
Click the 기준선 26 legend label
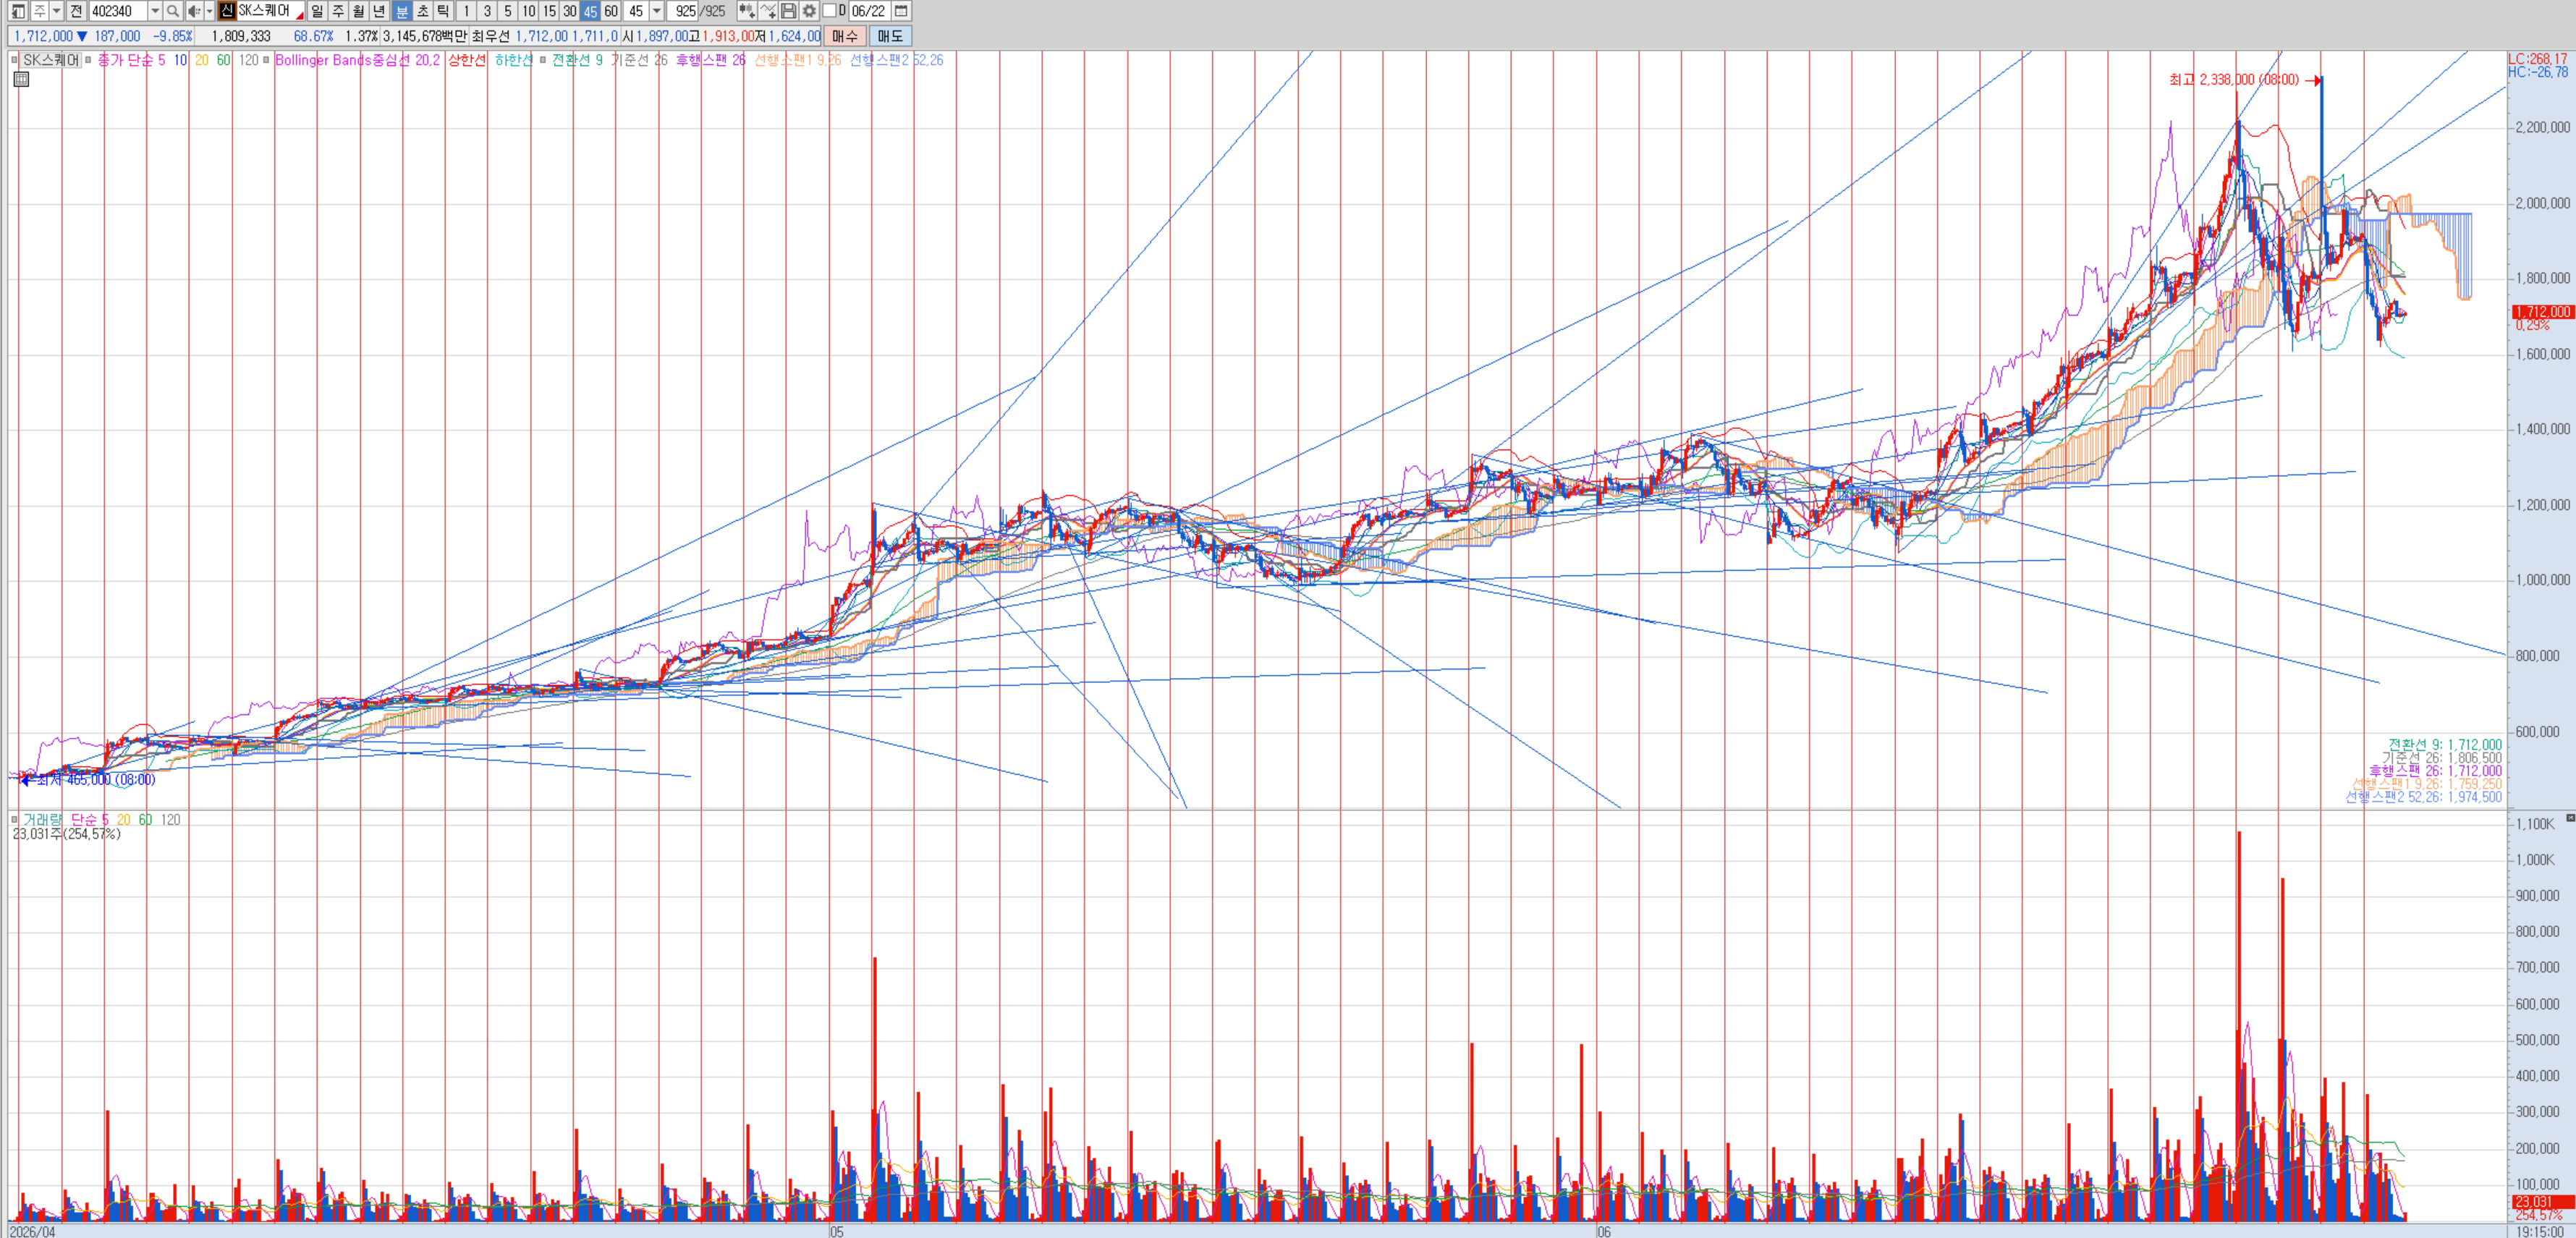[x=639, y=60]
